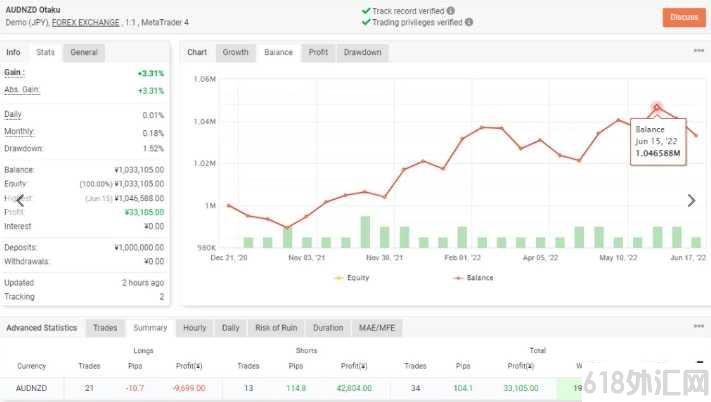Open the General tab in Info panel
Viewport: 711px width, 402px height.
pyautogui.click(x=84, y=53)
